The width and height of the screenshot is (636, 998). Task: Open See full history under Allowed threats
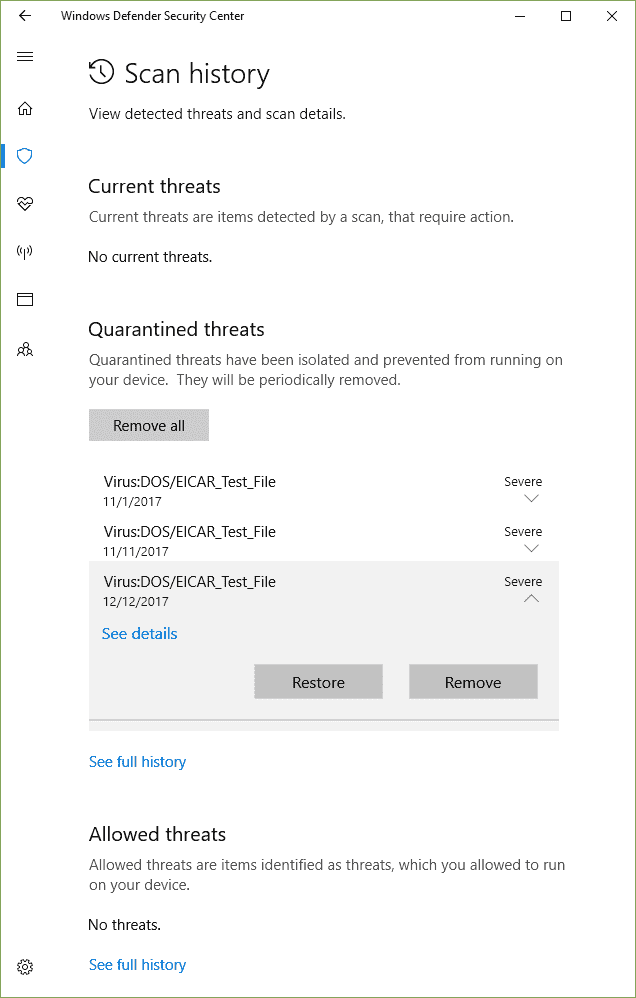click(x=138, y=965)
